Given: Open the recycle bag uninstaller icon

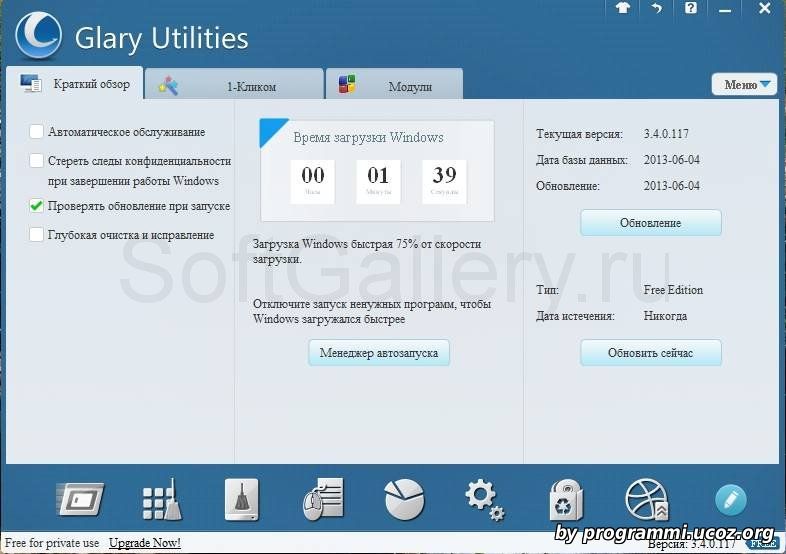Looking at the screenshot, I should 565,499.
